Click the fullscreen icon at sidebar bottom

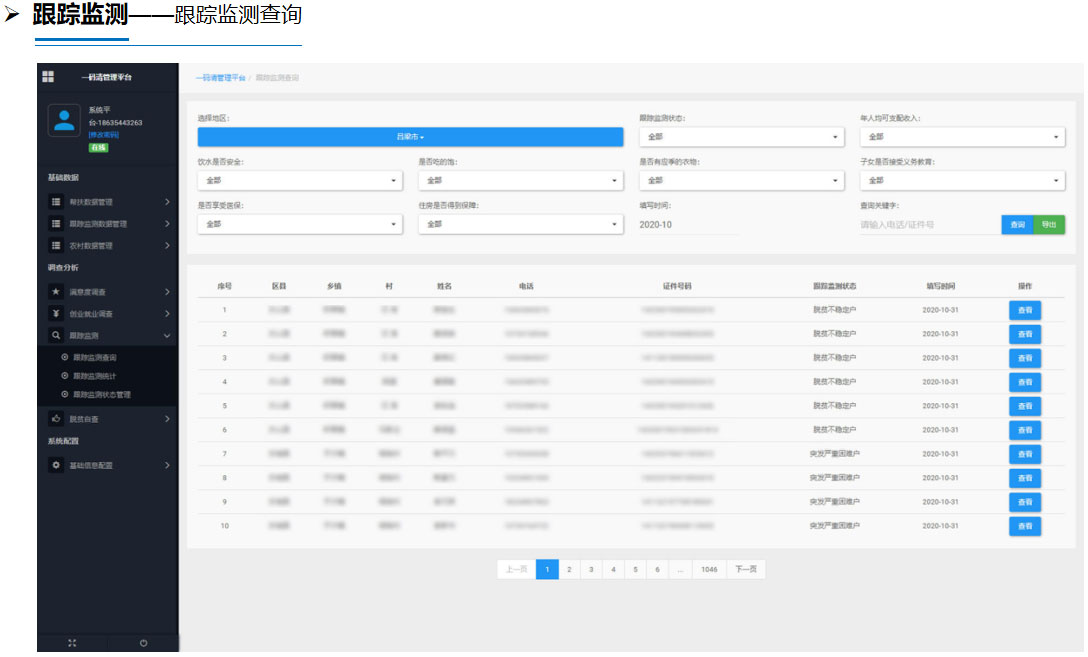pos(72,643)
